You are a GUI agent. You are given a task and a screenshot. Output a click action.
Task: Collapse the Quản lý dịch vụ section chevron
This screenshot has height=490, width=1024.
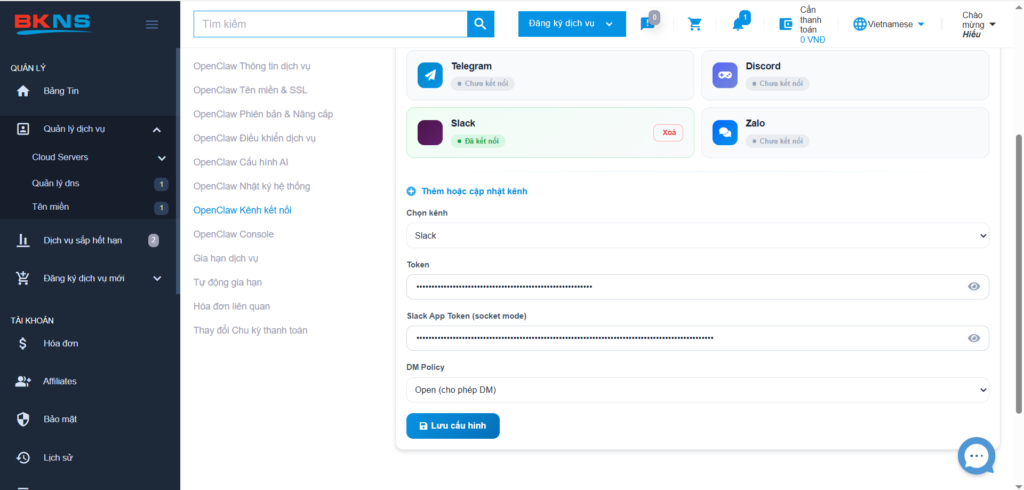157,130
